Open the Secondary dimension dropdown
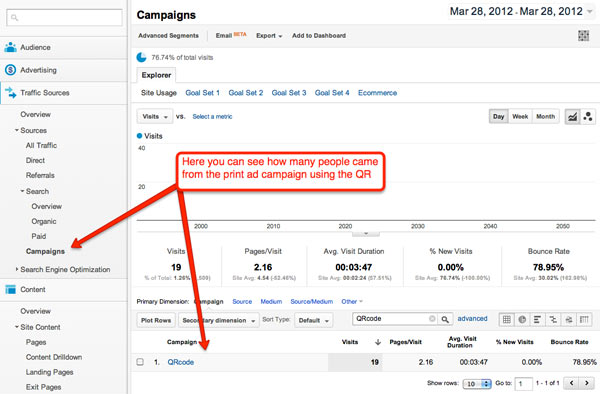The width and height of the screenshot is (600, 394). (219, 320)
